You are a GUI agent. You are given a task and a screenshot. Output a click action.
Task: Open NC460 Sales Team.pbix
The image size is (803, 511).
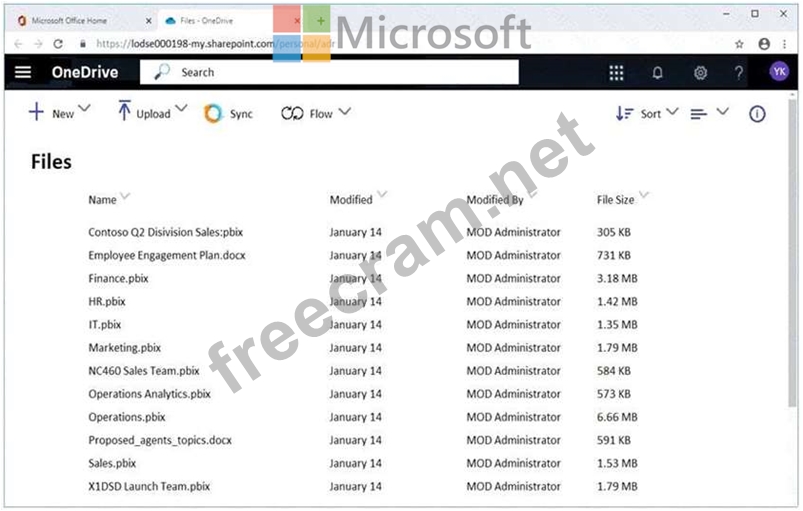click(x=144, y=371)
